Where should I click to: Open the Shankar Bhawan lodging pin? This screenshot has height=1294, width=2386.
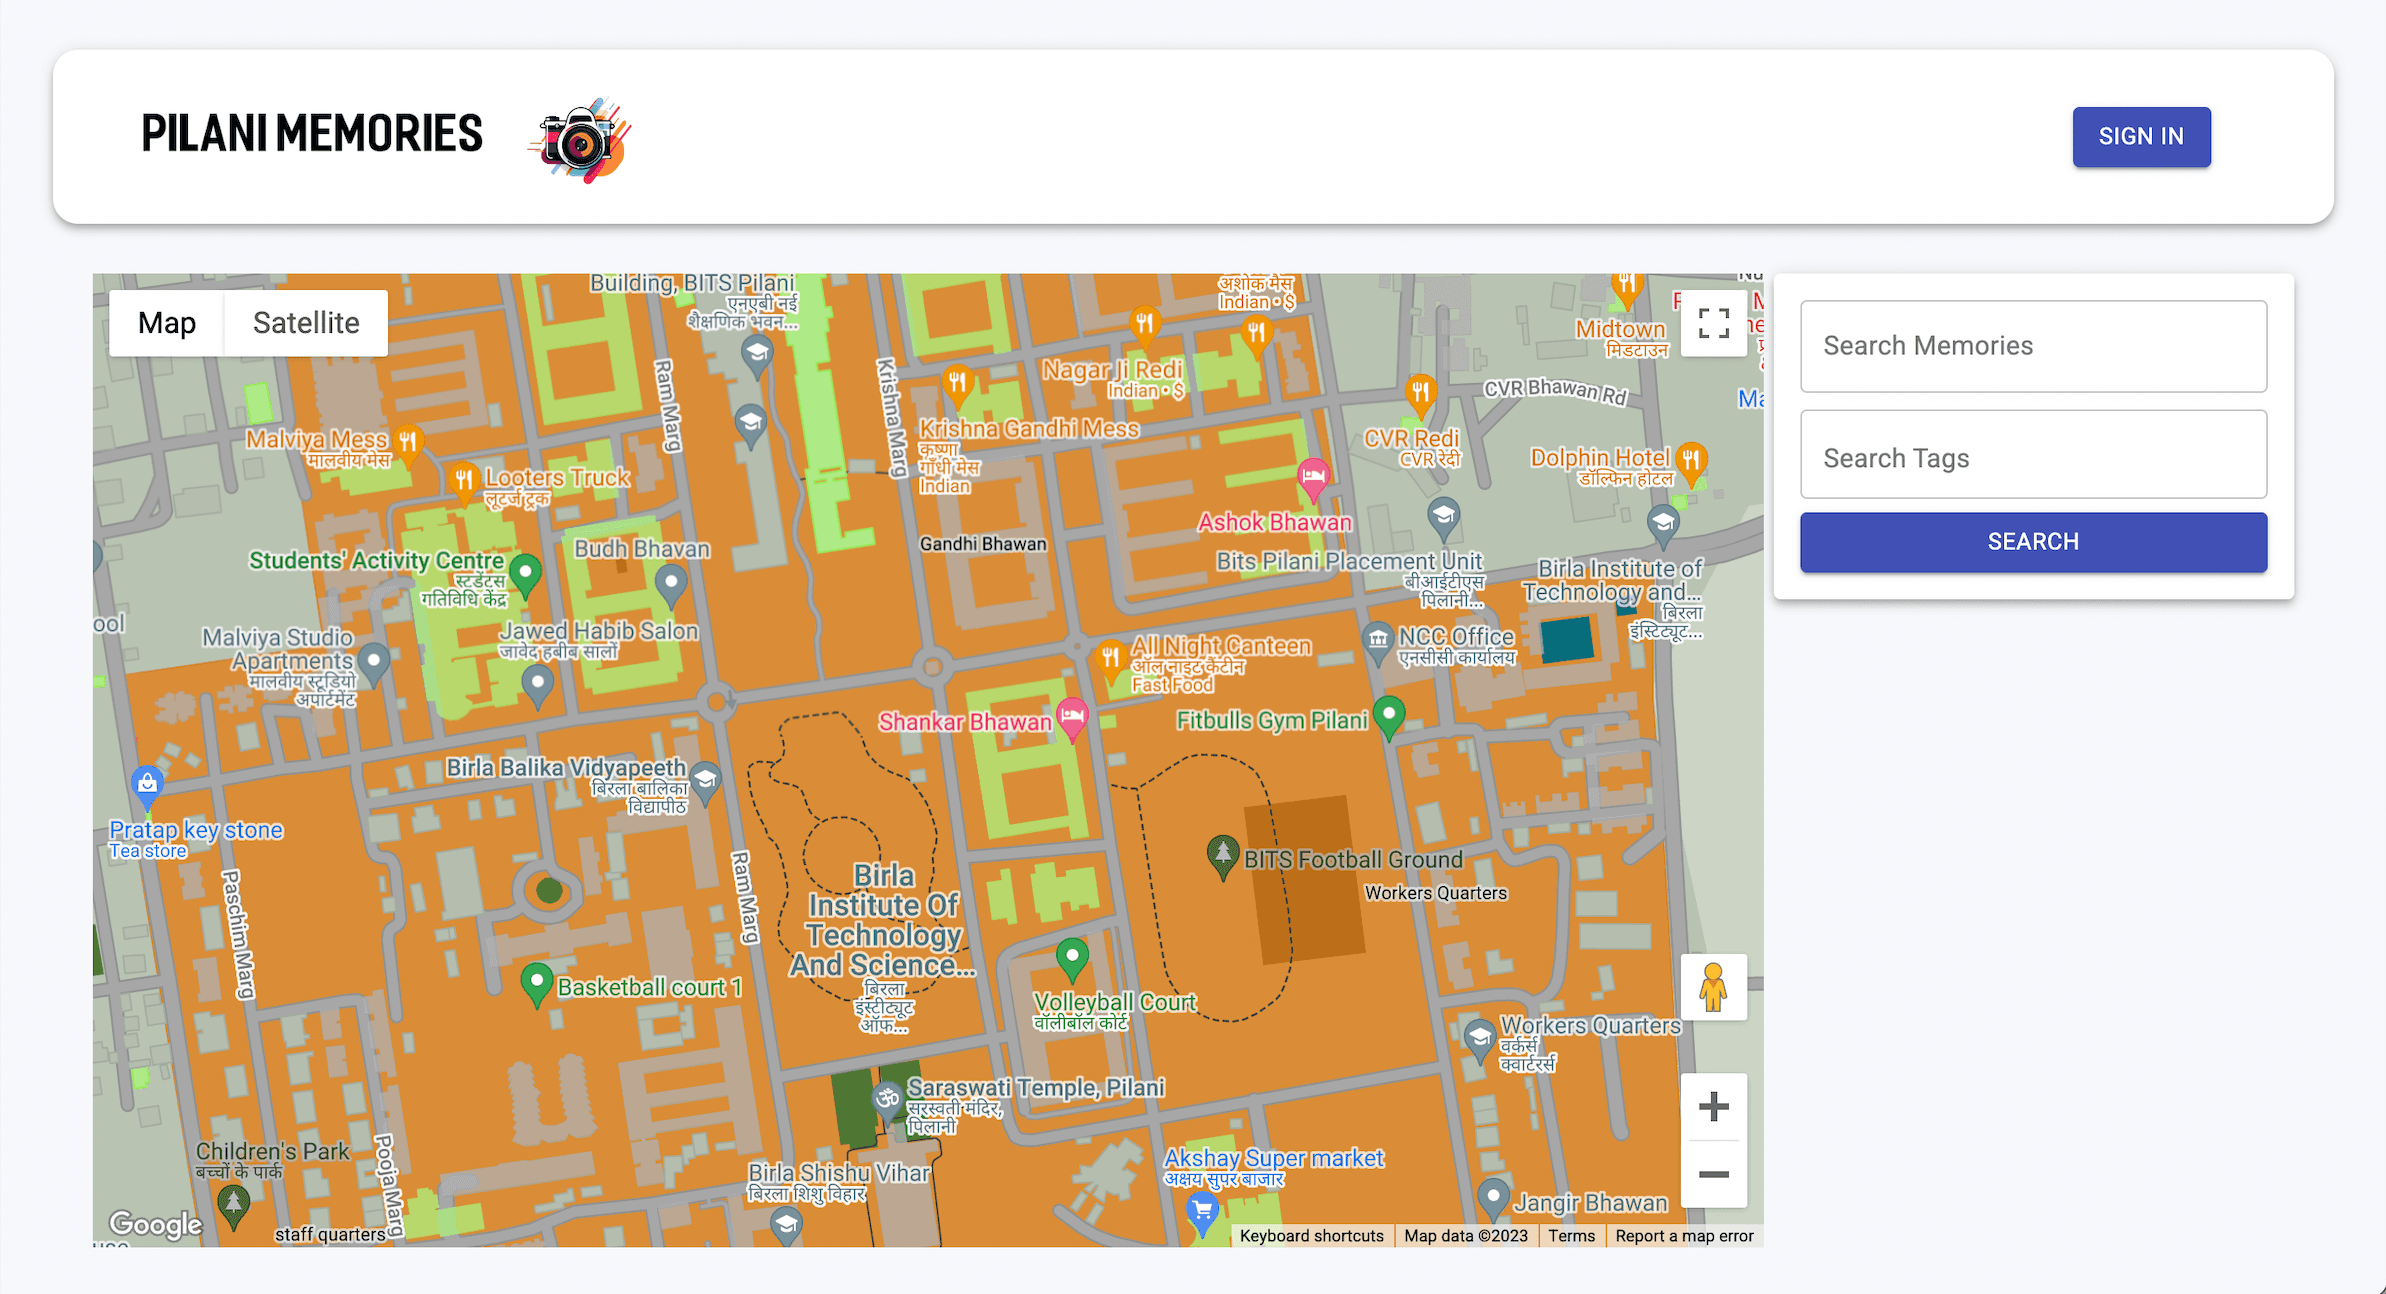click(1072, 720)
